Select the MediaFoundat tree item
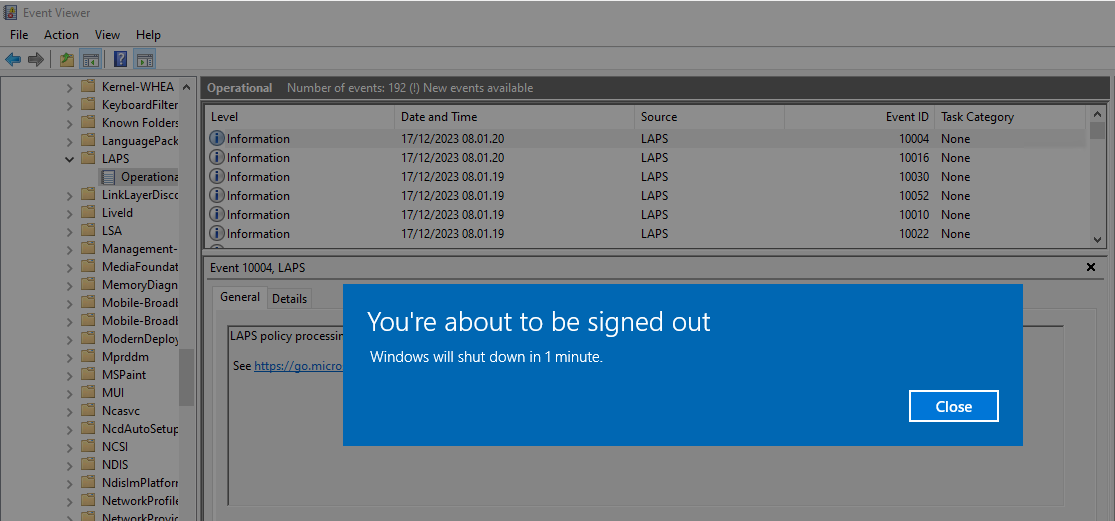 [x=139, y=267]
